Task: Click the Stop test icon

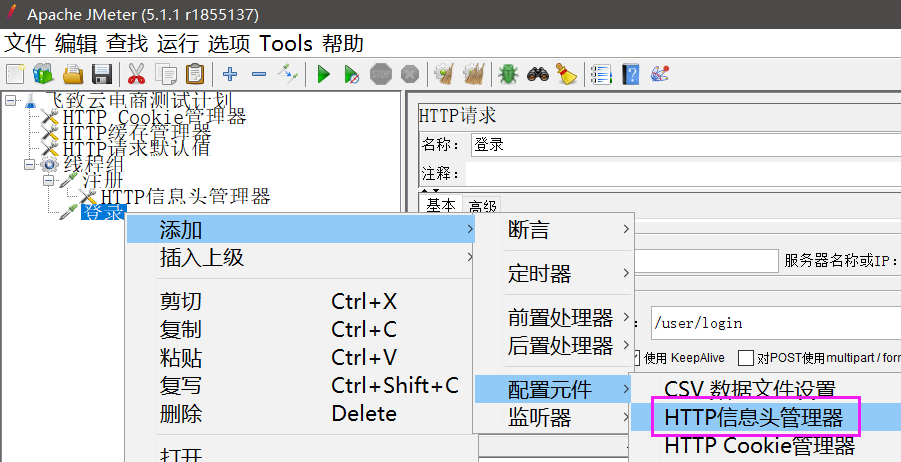Action: pos(380,74)
